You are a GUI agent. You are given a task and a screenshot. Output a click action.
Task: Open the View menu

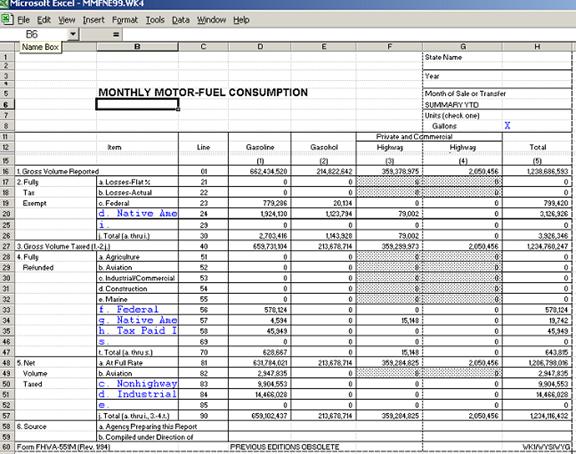point(66,20)
